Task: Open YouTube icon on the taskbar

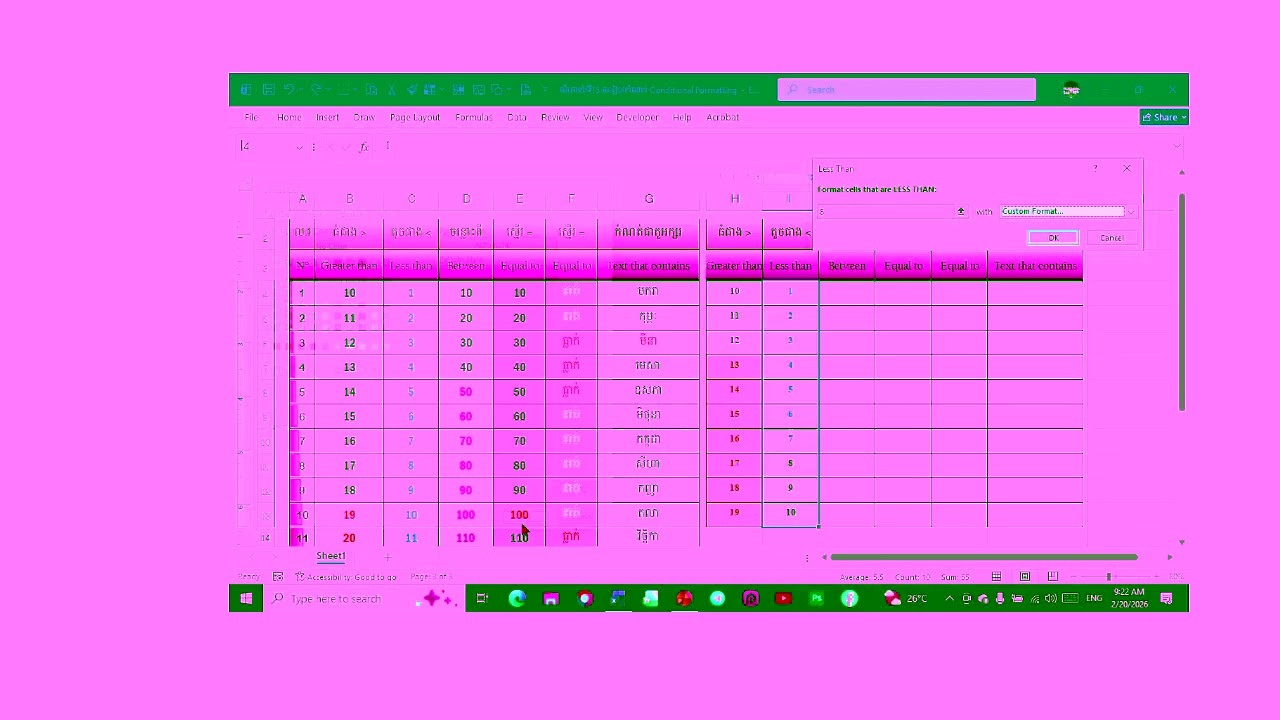Action: click(783, 599)
